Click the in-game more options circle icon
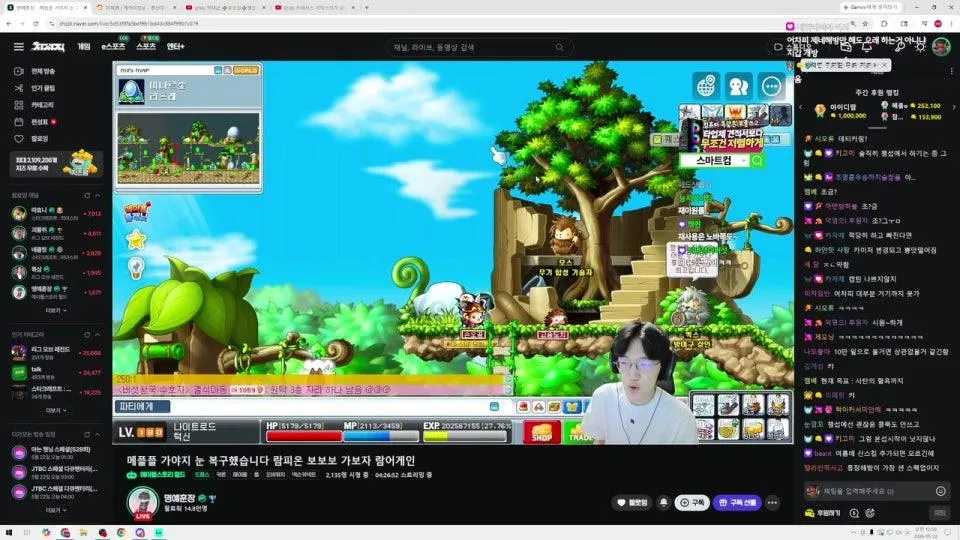The image size is (960, 540). (x=771, y=86)
